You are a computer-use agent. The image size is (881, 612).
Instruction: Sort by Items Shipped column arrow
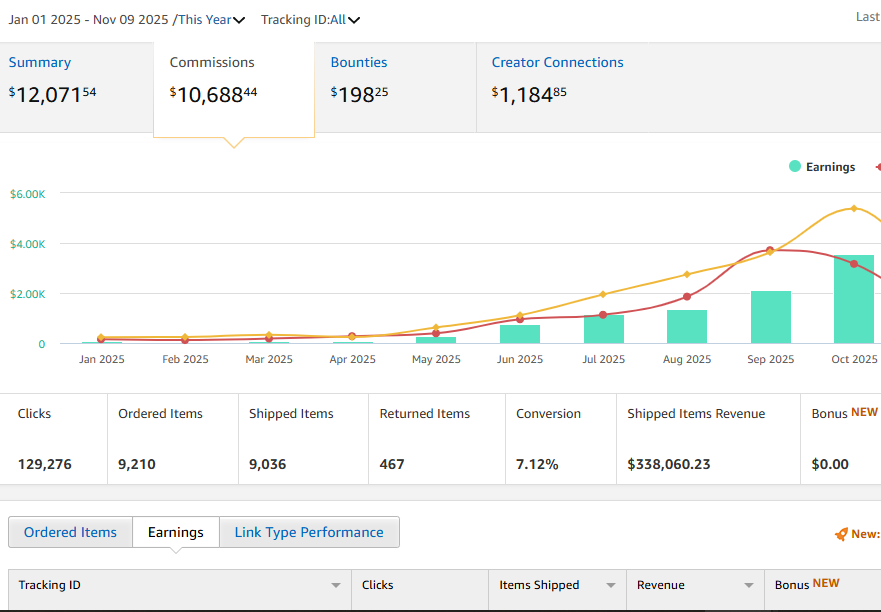[x=611, y=586]
